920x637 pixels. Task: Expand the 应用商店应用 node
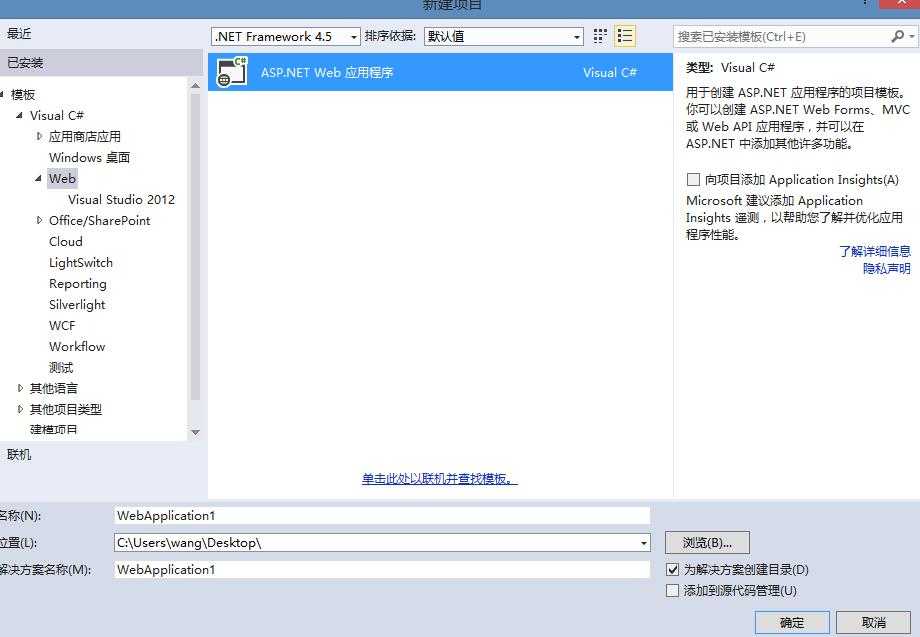[x=39, y=136]
